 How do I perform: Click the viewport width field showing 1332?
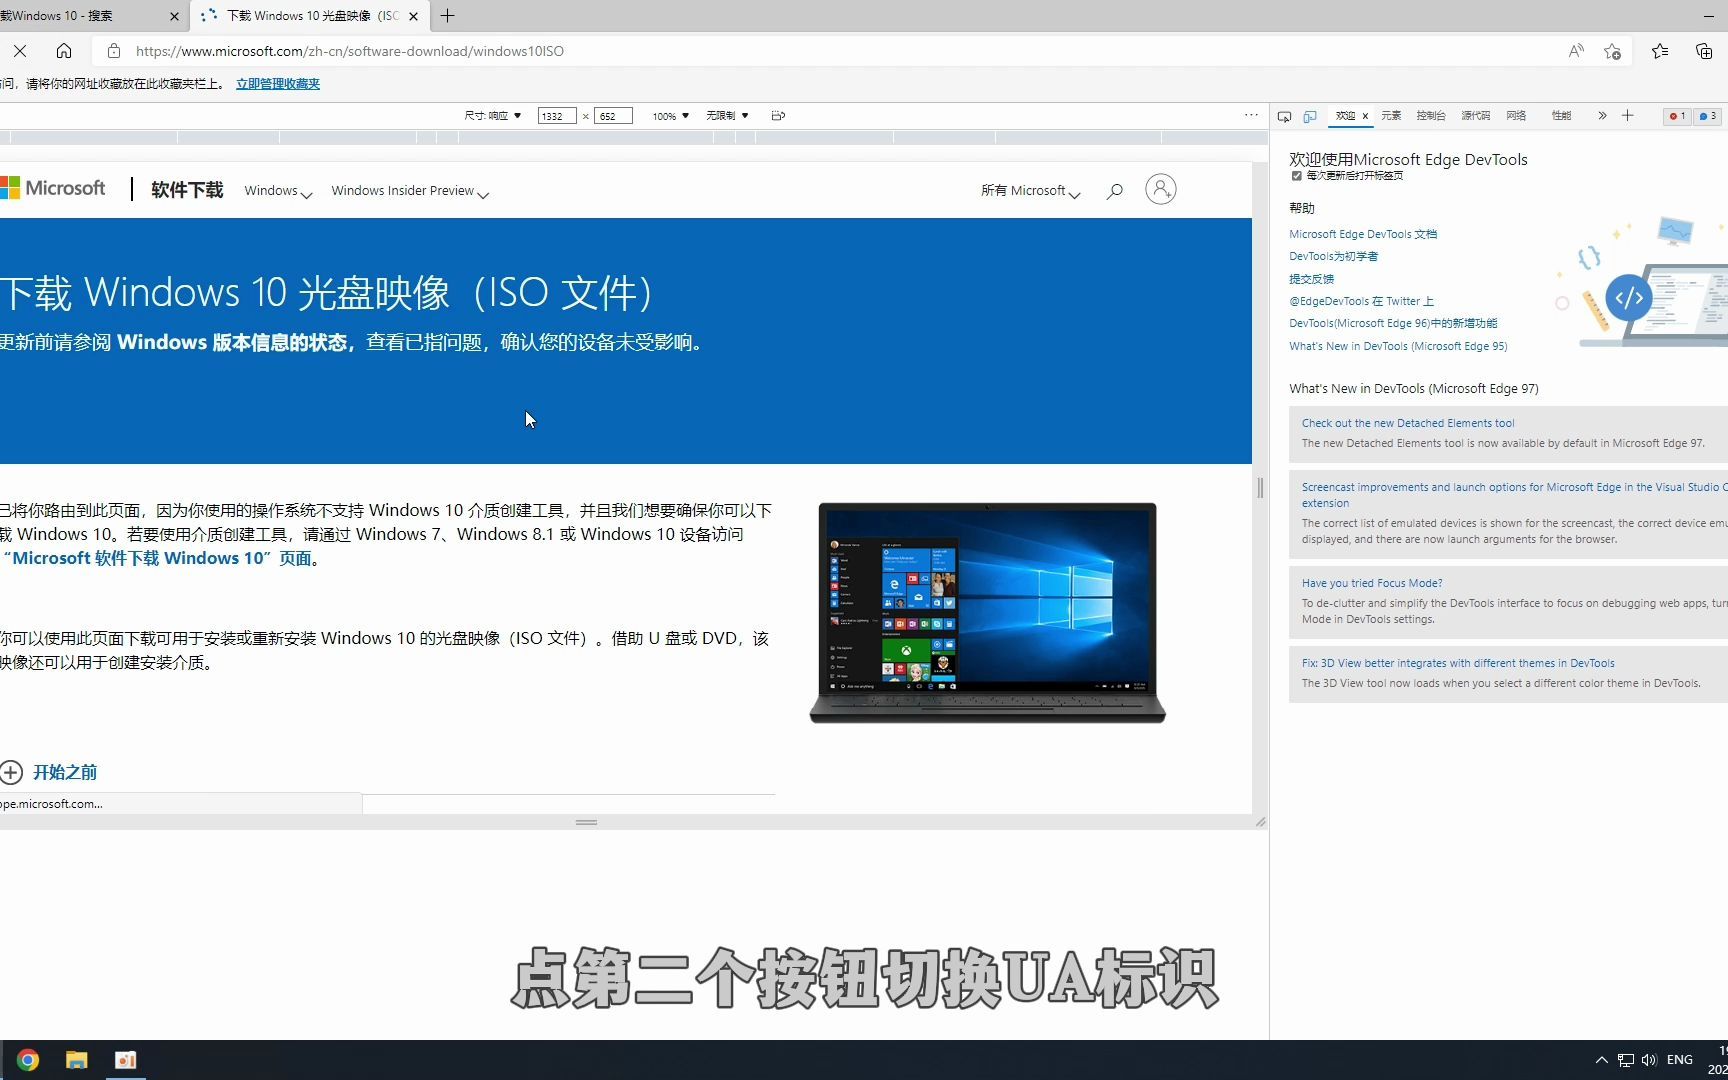556,116
